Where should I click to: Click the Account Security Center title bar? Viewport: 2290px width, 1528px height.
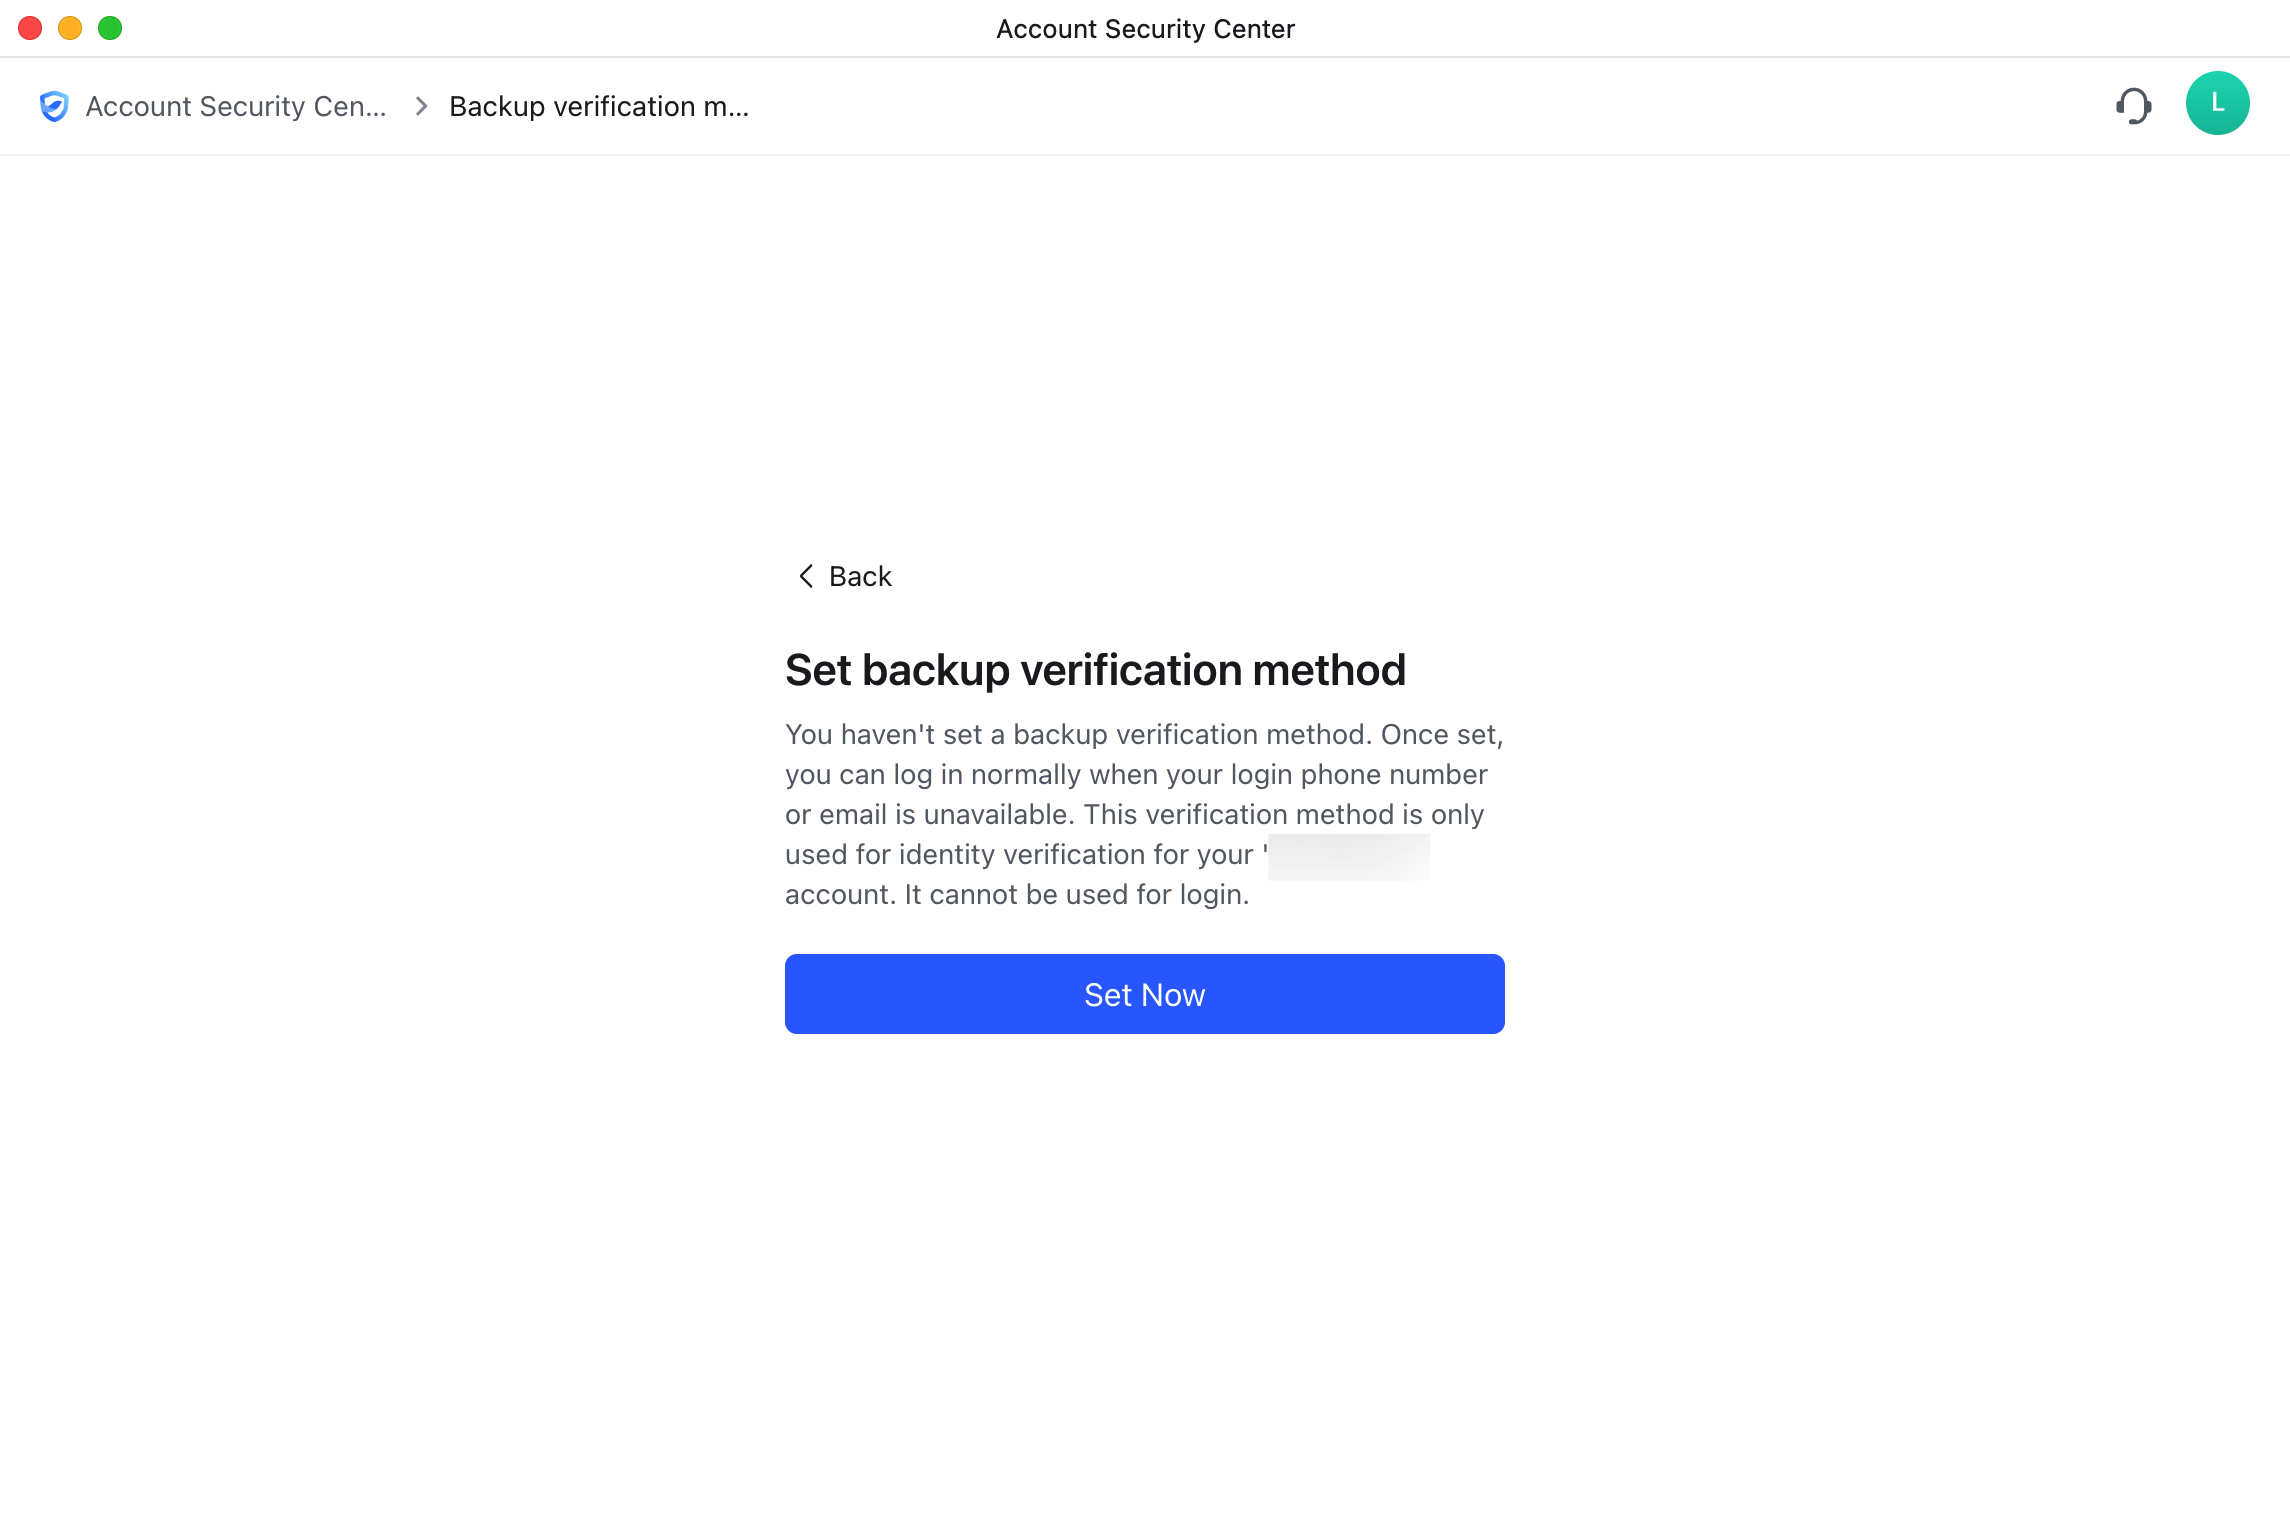click(1145, 28)
